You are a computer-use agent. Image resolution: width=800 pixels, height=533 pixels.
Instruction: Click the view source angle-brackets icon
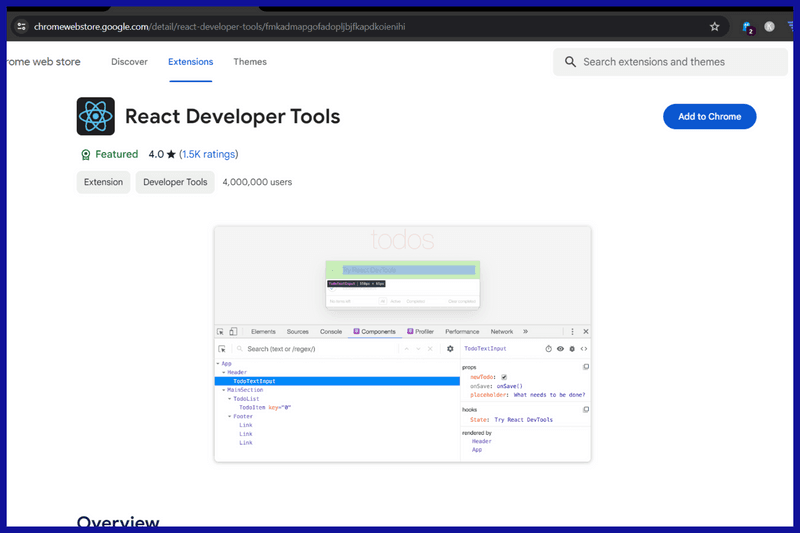(584, 349)
